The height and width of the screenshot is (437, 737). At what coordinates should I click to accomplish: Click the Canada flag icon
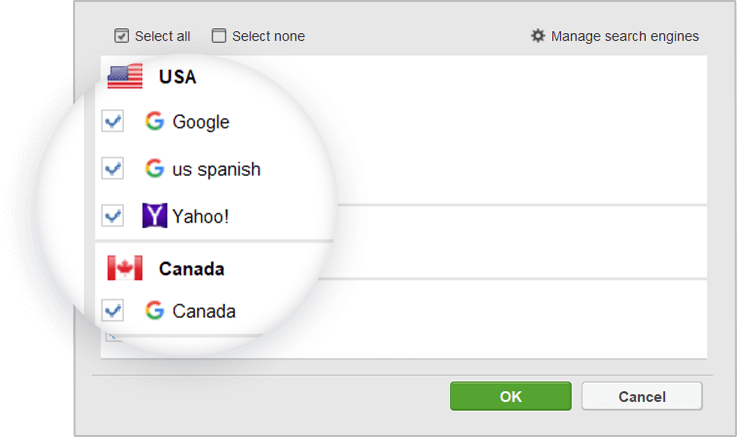[x=125, y=268]
